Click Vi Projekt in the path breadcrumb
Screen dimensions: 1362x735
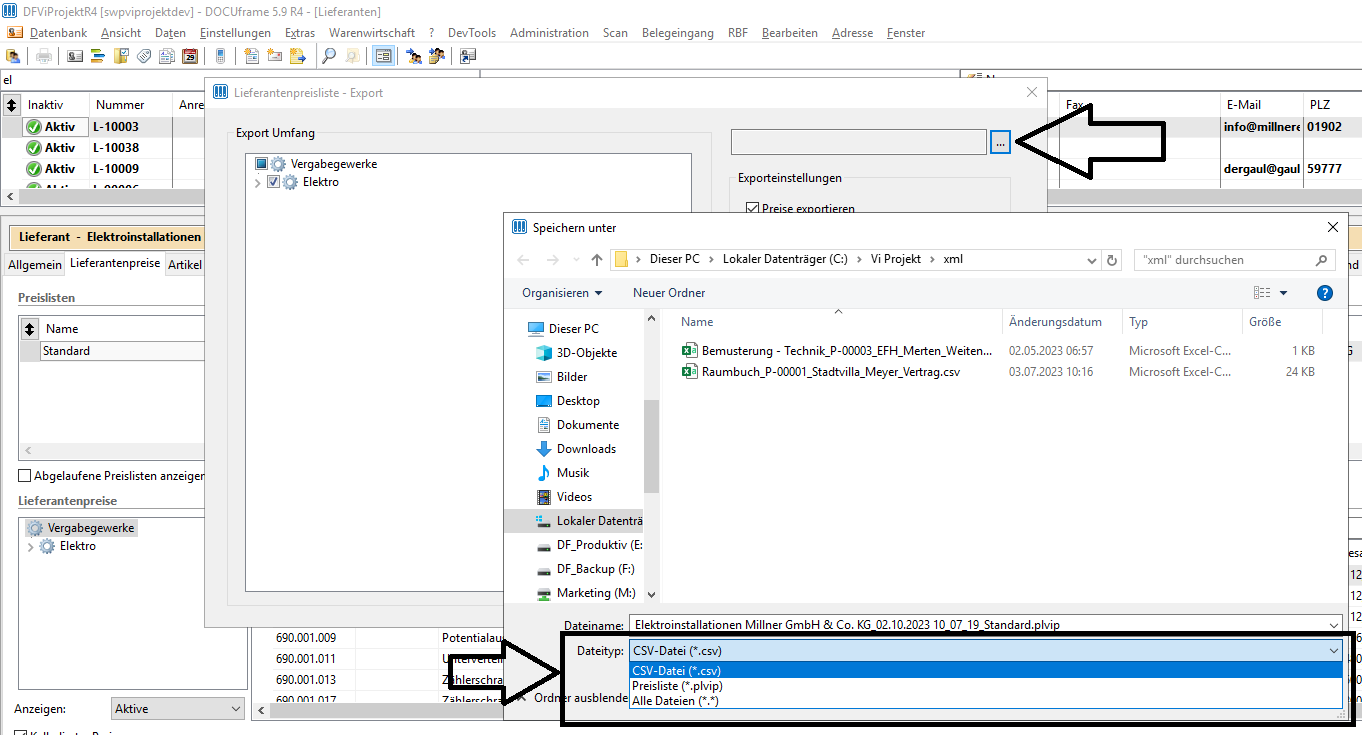click(x=894, y=259)
